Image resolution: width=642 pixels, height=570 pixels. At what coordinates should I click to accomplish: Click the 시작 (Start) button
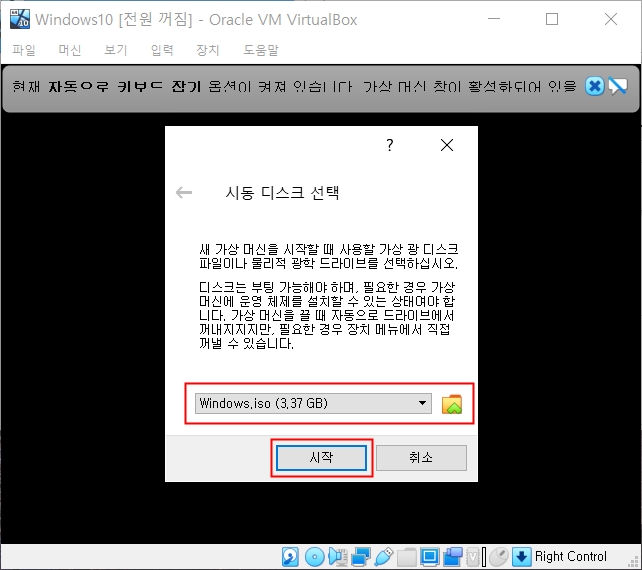[x=321, y=457]
